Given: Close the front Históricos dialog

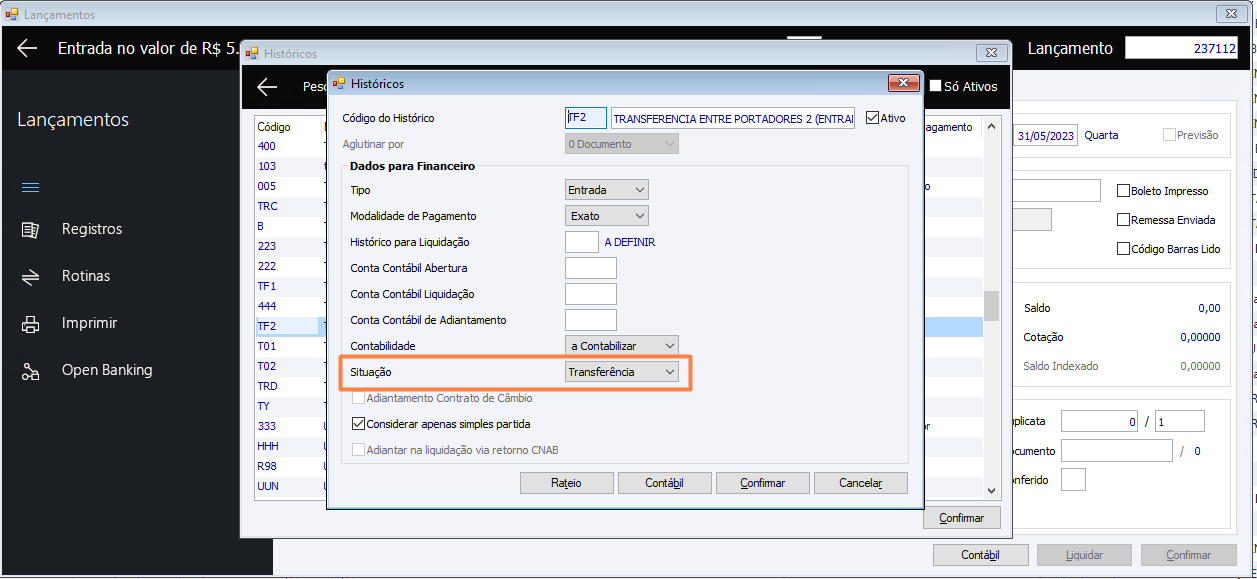Looking at the screenshot, I should tap(904, 83).
